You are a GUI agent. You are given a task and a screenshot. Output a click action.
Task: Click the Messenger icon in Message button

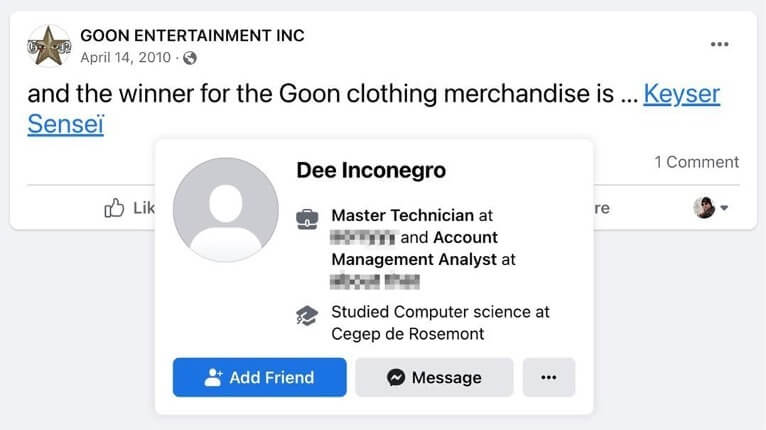[x=396, y=377]
